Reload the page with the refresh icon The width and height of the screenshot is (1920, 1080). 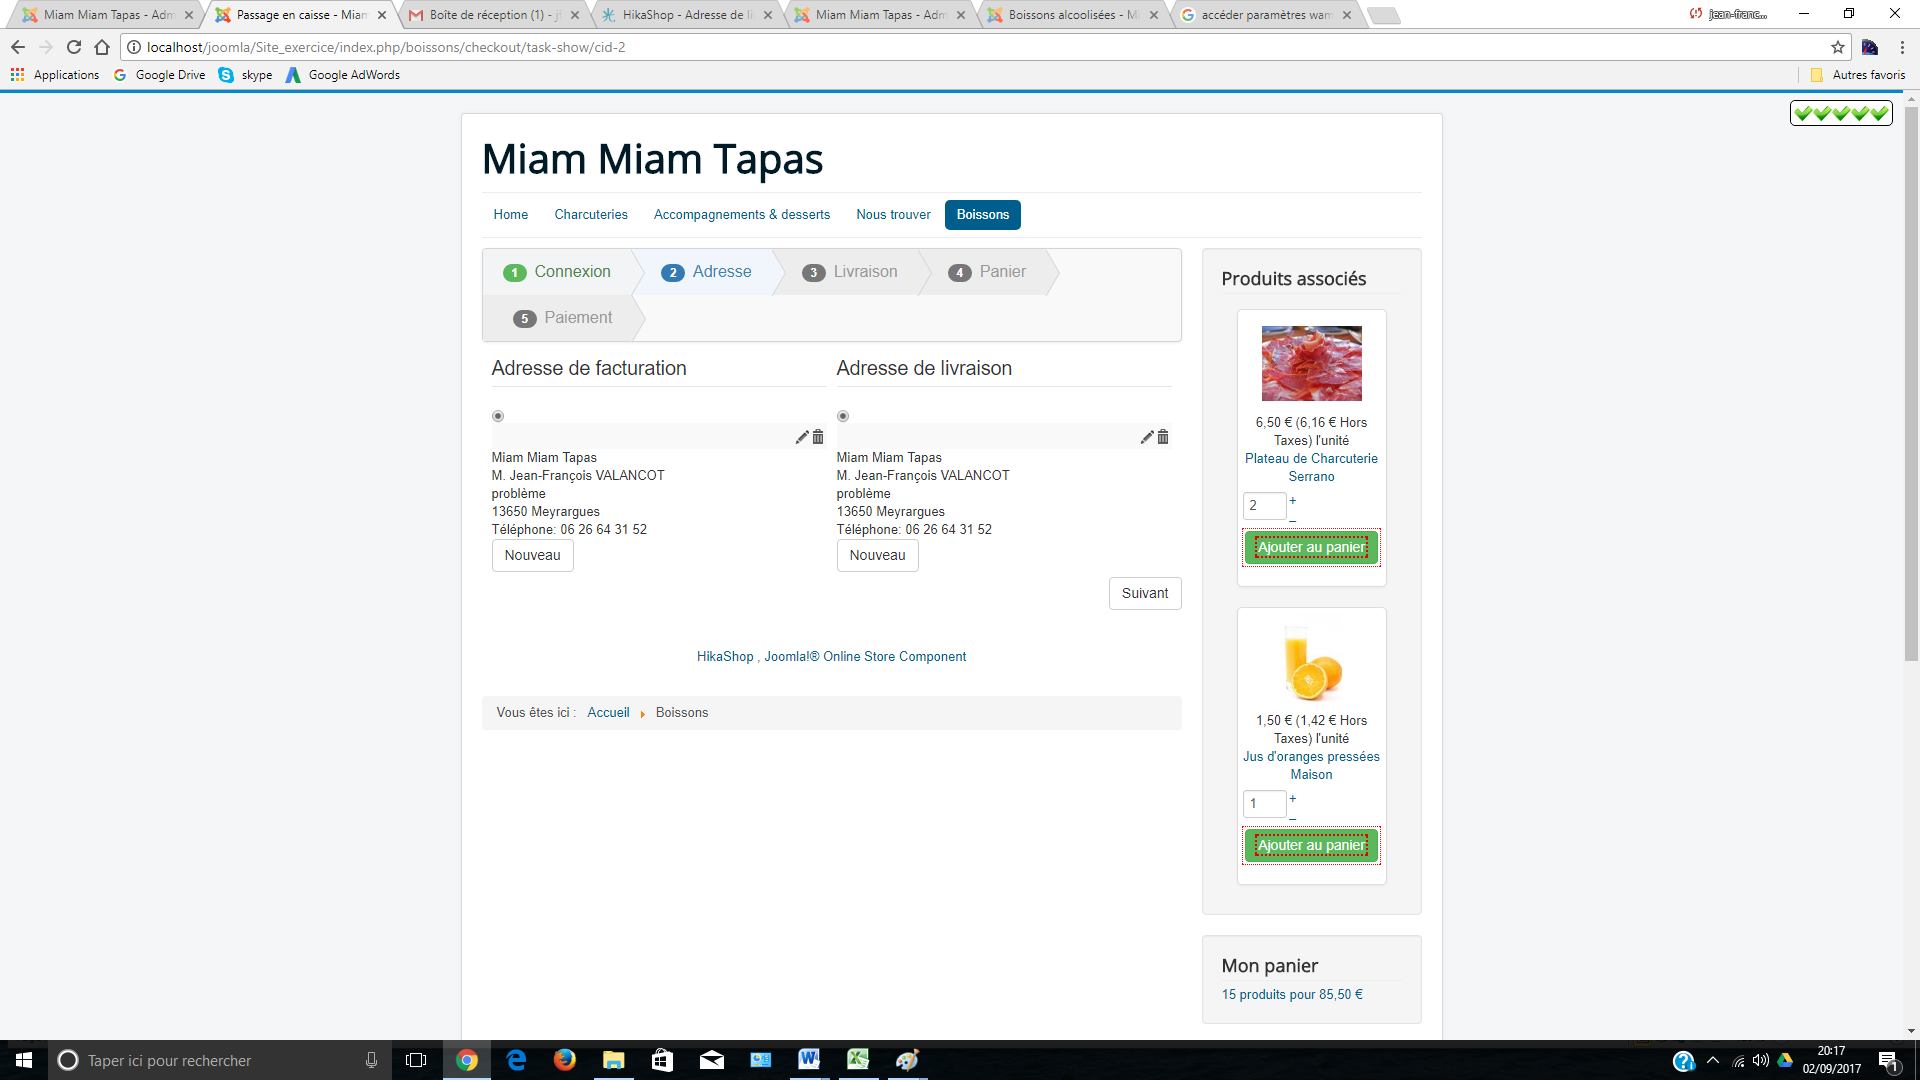pyautogui.click(x=74, y=47)
